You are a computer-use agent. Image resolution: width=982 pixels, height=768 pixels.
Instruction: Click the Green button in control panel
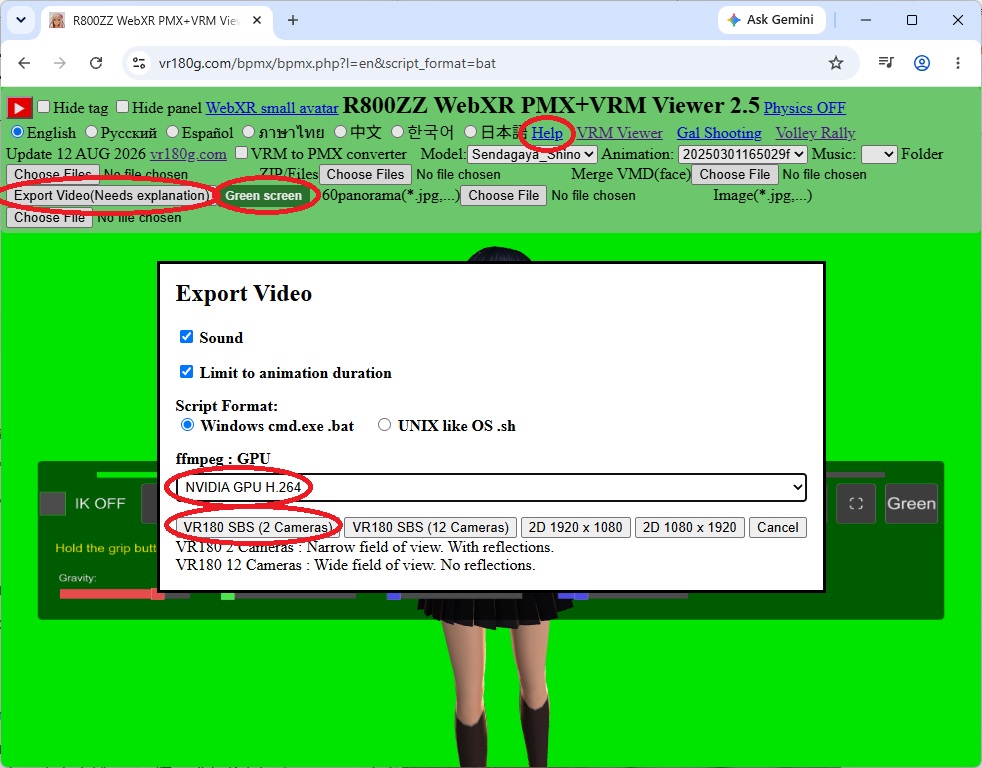[x=911, y=503]
